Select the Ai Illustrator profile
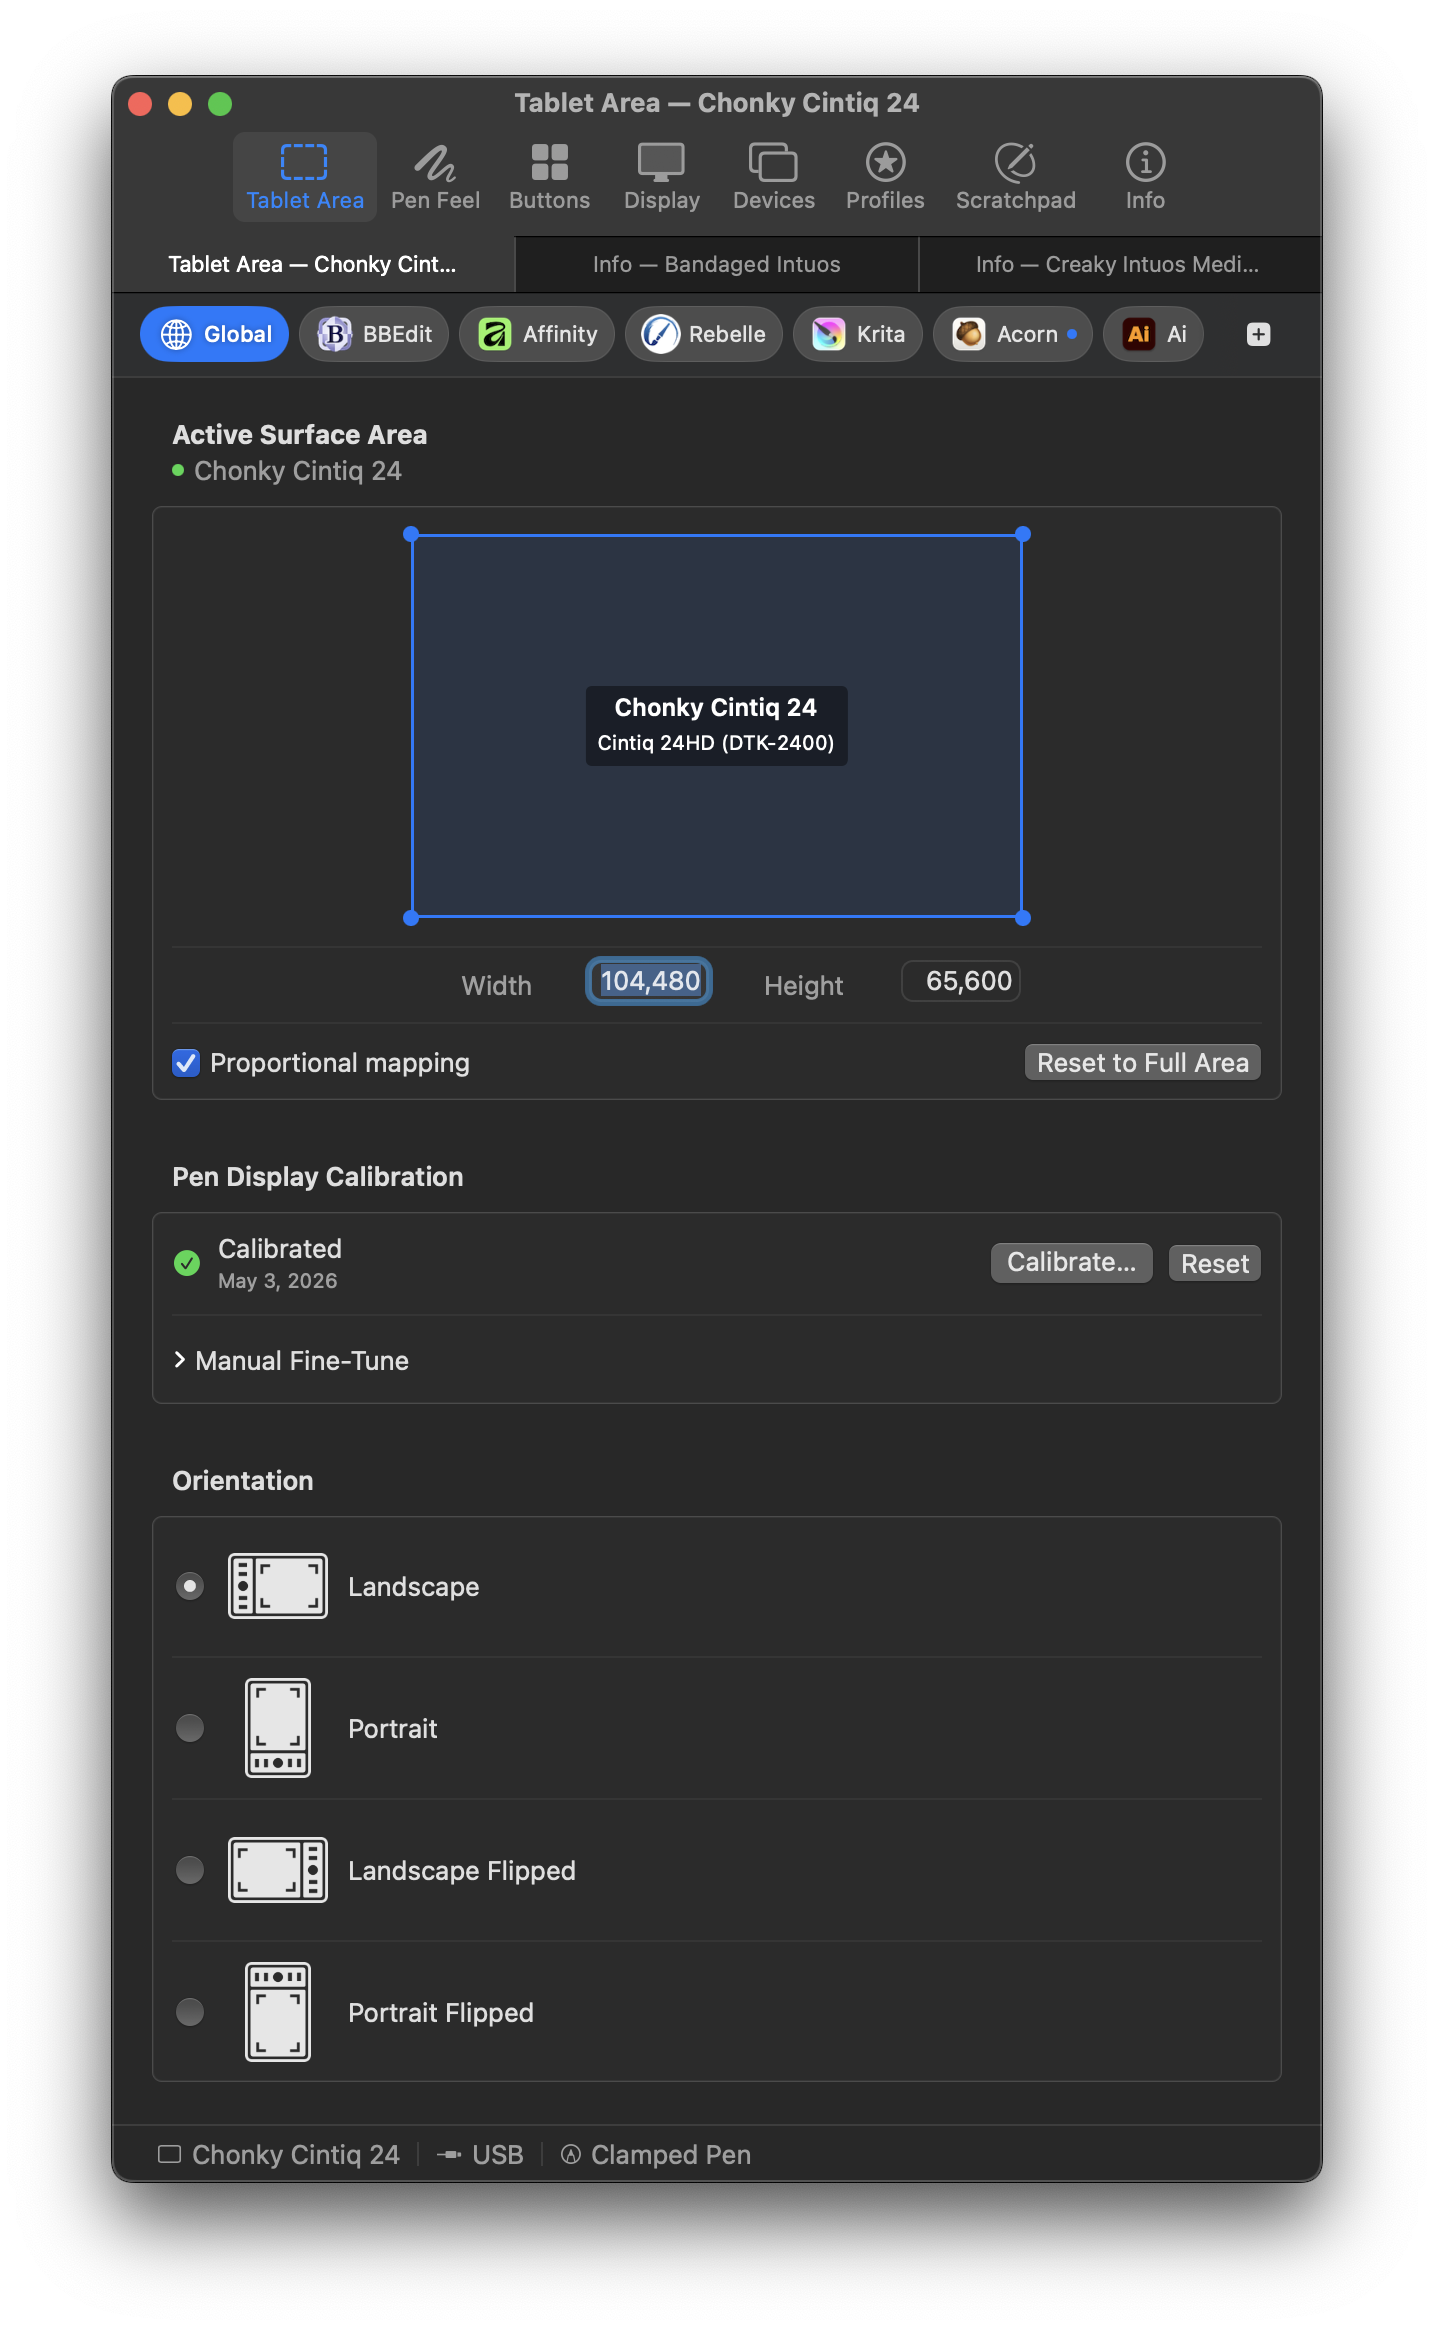Image resolution: width=1434 pixels, height=2330 pixels. coord(1153,334)
